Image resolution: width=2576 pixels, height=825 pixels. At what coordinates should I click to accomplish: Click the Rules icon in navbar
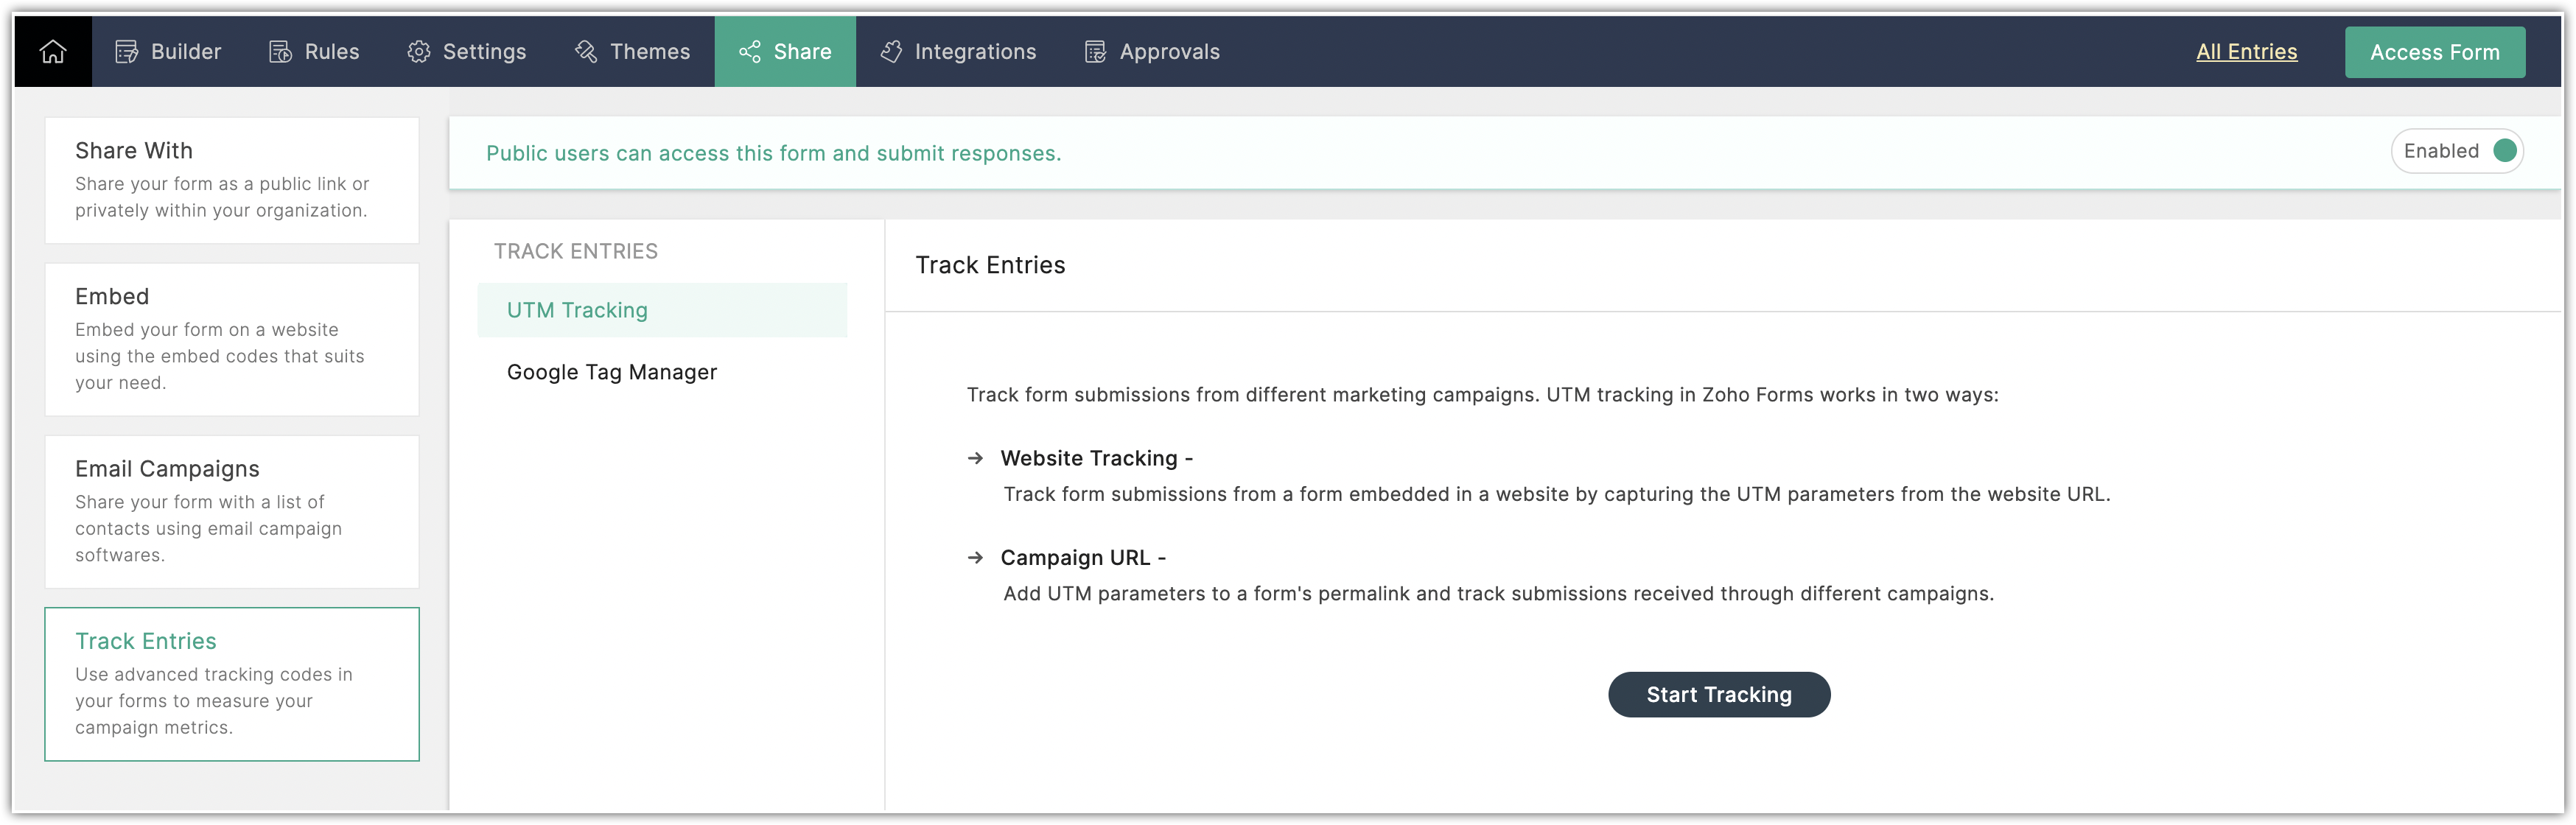[281, 52]
